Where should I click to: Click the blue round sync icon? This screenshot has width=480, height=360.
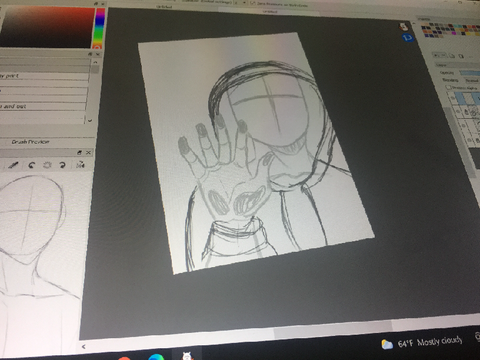tap(407, 38)
